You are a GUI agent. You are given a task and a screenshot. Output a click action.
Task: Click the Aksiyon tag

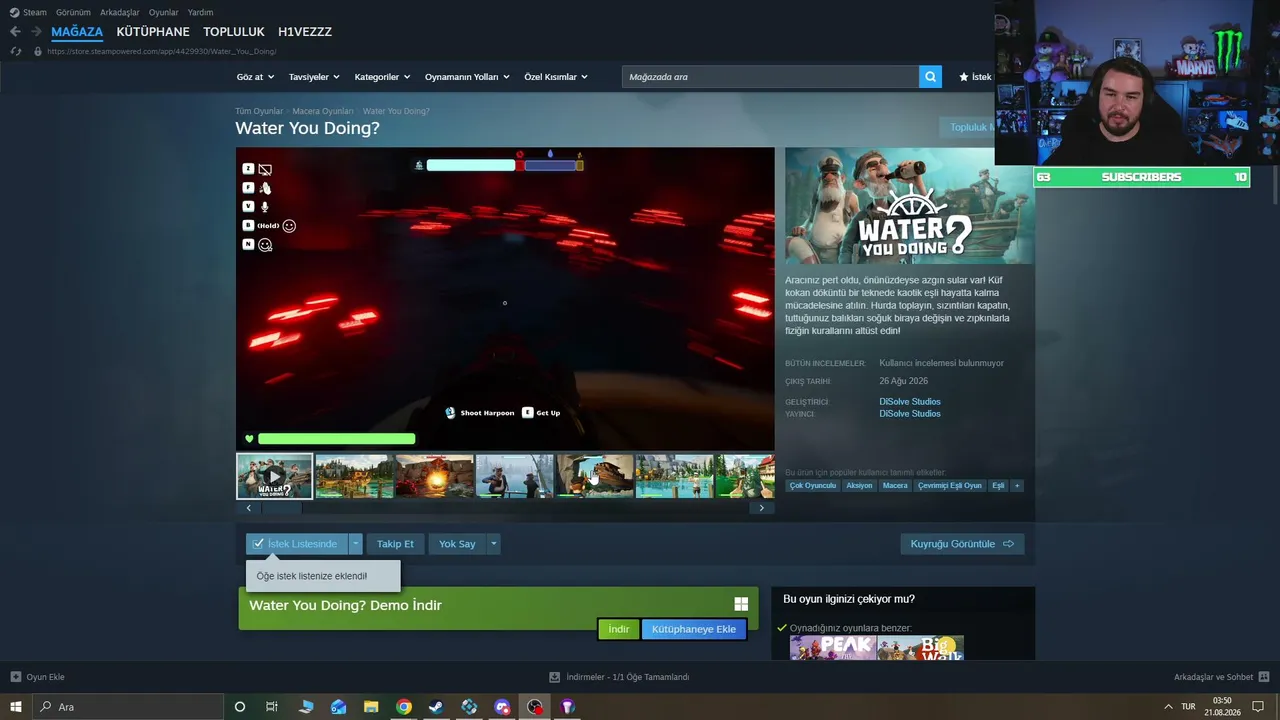859,486
